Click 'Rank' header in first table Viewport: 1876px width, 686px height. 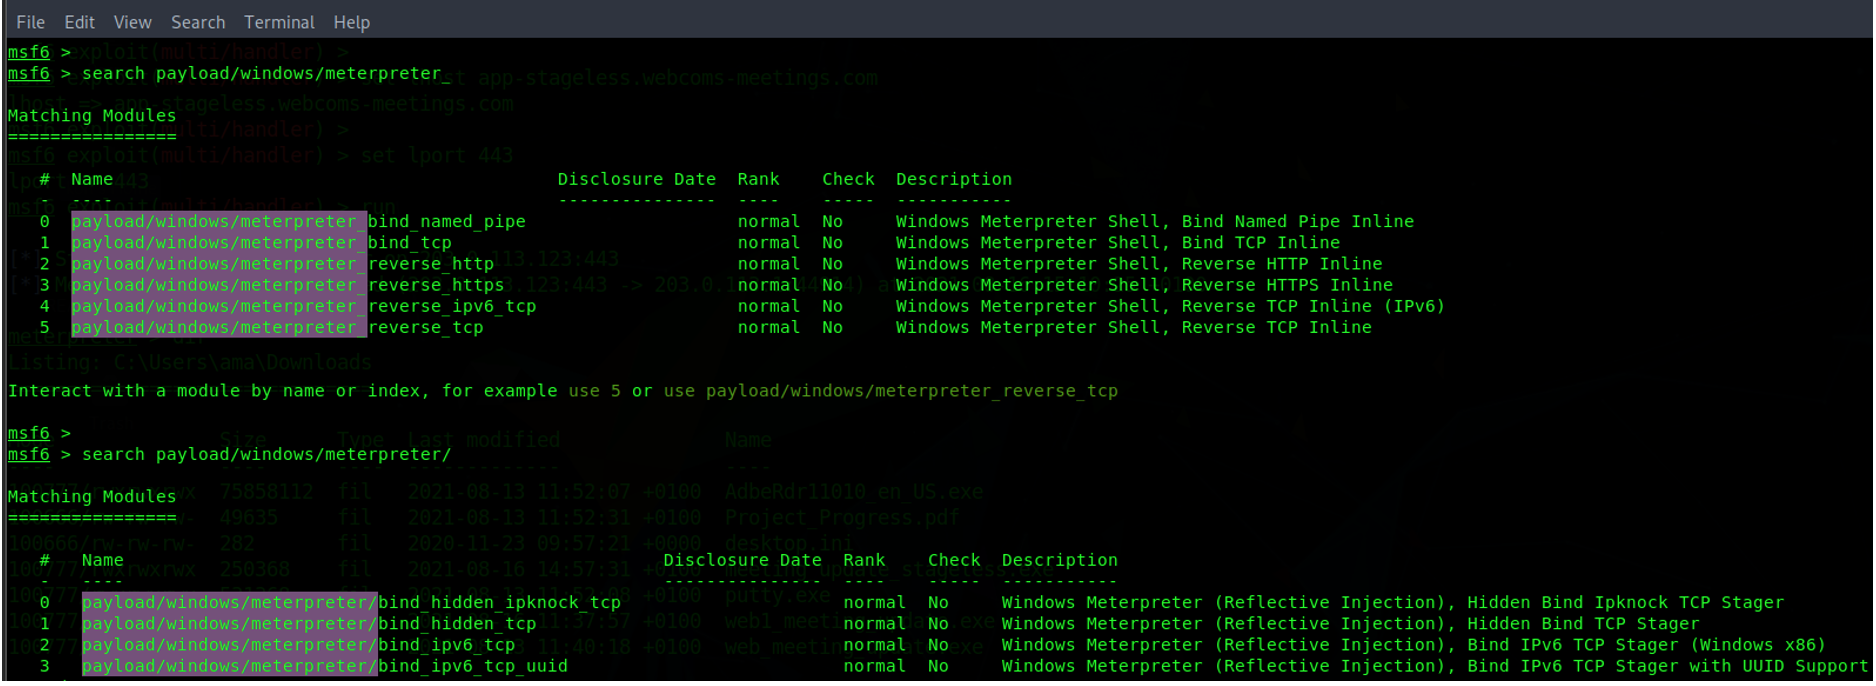coord(759,179)
